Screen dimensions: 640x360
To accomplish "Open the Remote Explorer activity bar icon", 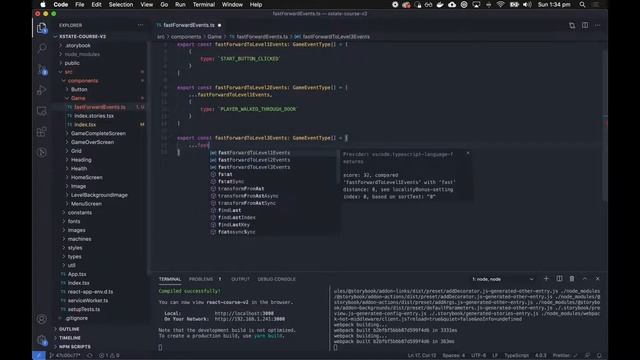I will click(x=42, y=111).
